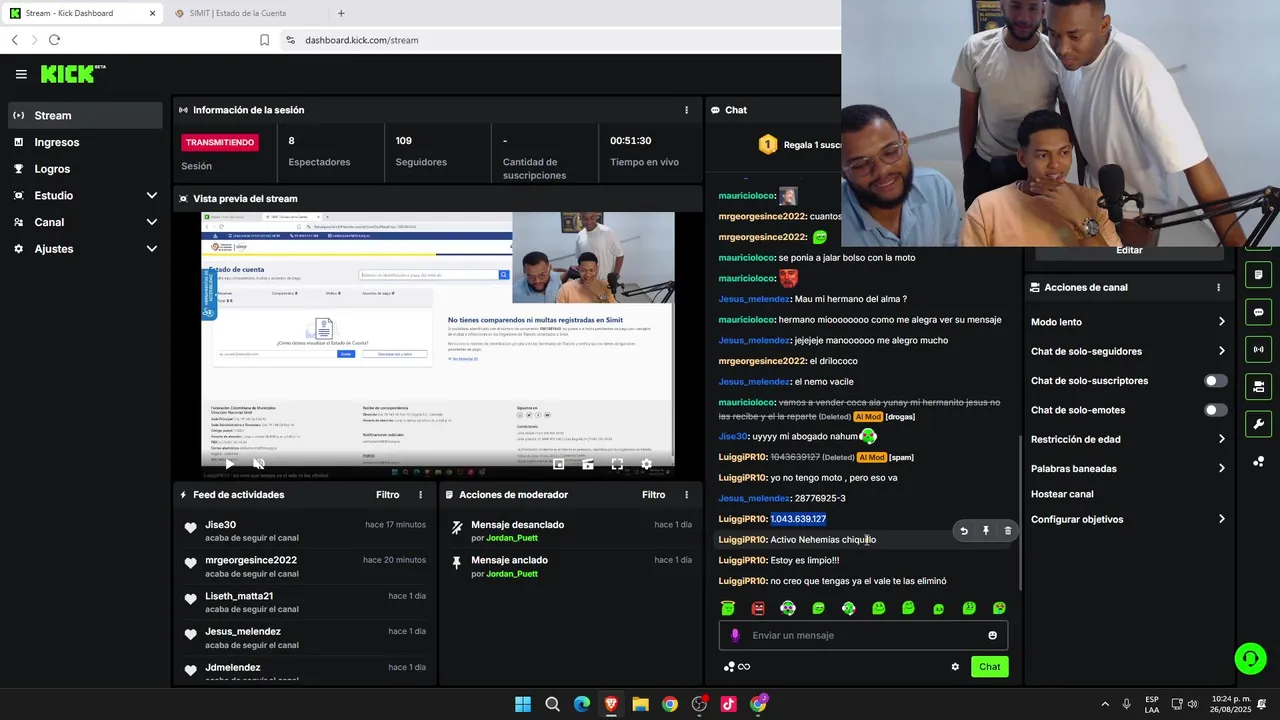
Task: Open Acciones de moderador three-dot menu
Action: (686, 495)
